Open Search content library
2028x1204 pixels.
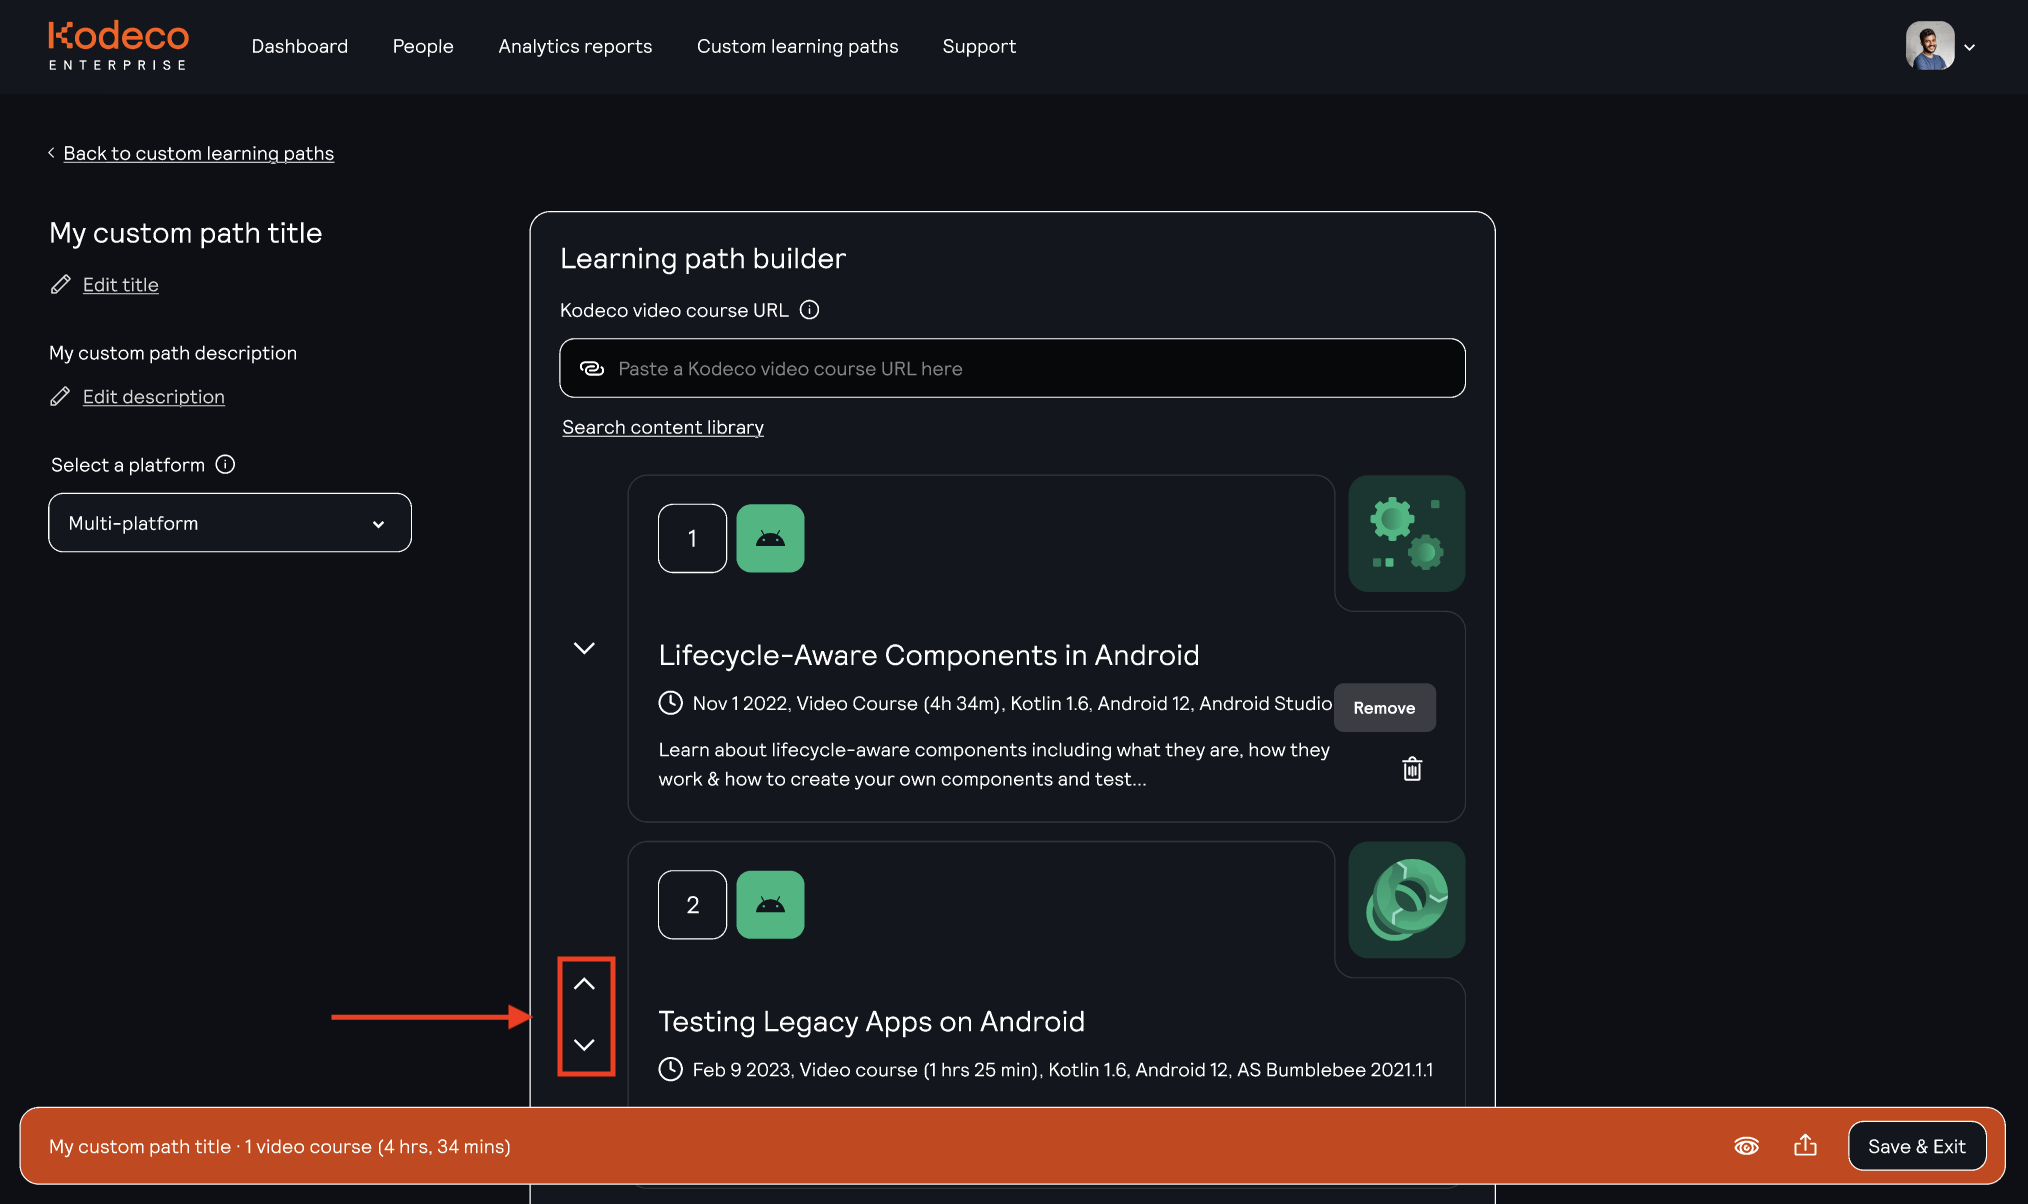662,427
